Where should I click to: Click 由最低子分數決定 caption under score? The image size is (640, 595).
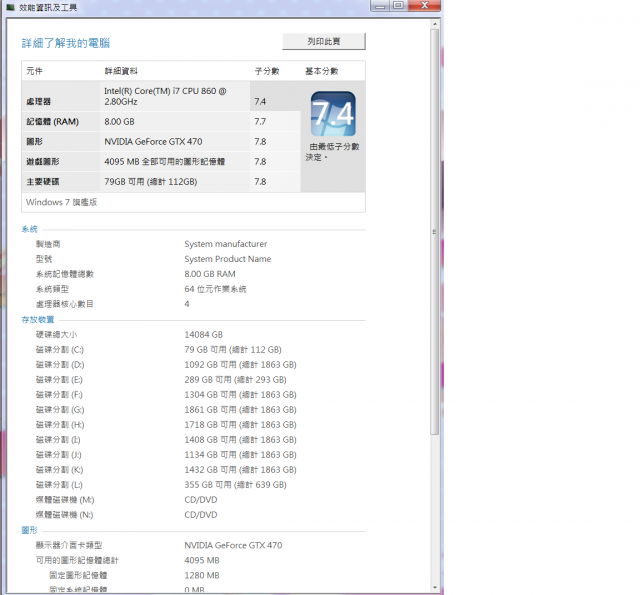click(x=333, y=152)
